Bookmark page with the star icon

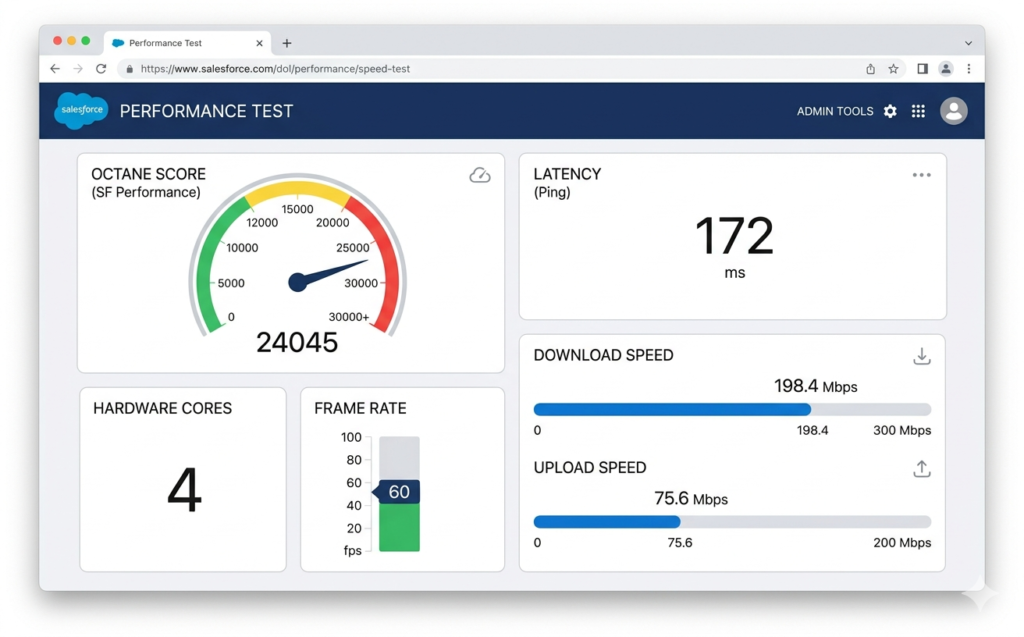pos(893,69)
